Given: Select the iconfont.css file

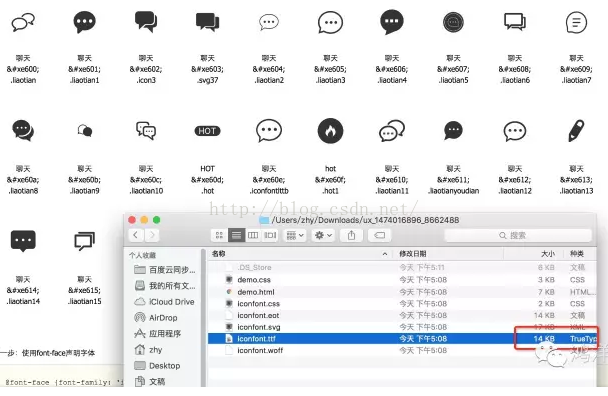Looking at the screenshot, I should pyautogui.click(x=402, y=303).
